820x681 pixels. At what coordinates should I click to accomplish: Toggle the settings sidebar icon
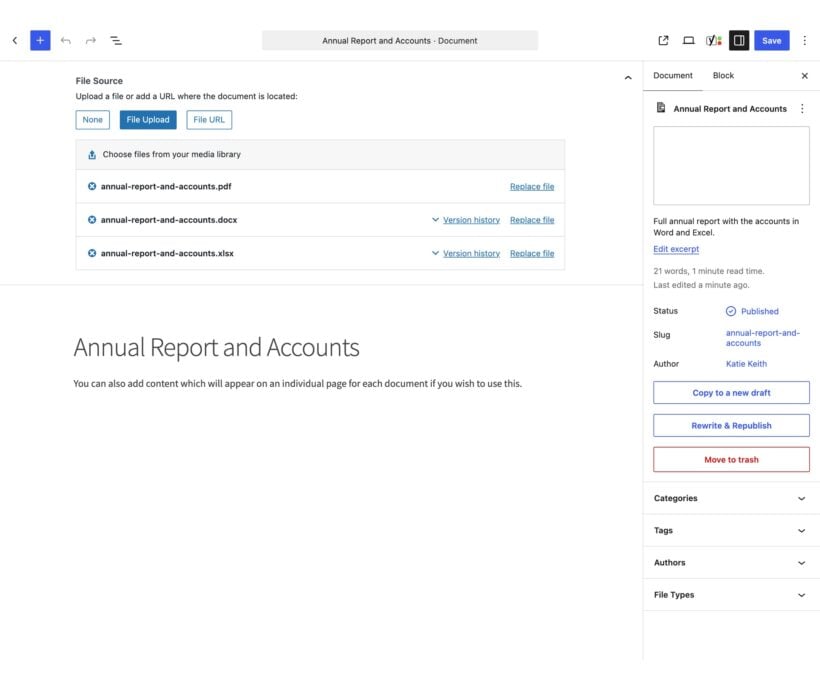pos(739,40)
